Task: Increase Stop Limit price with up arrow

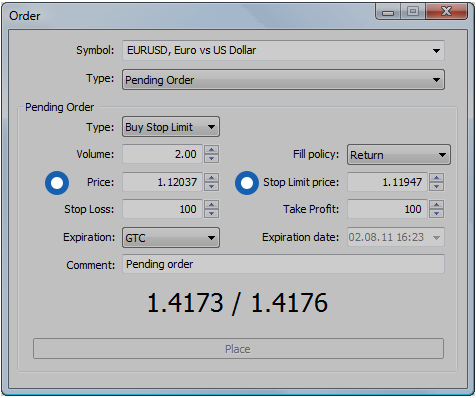Action: click(x=437, y=177)
